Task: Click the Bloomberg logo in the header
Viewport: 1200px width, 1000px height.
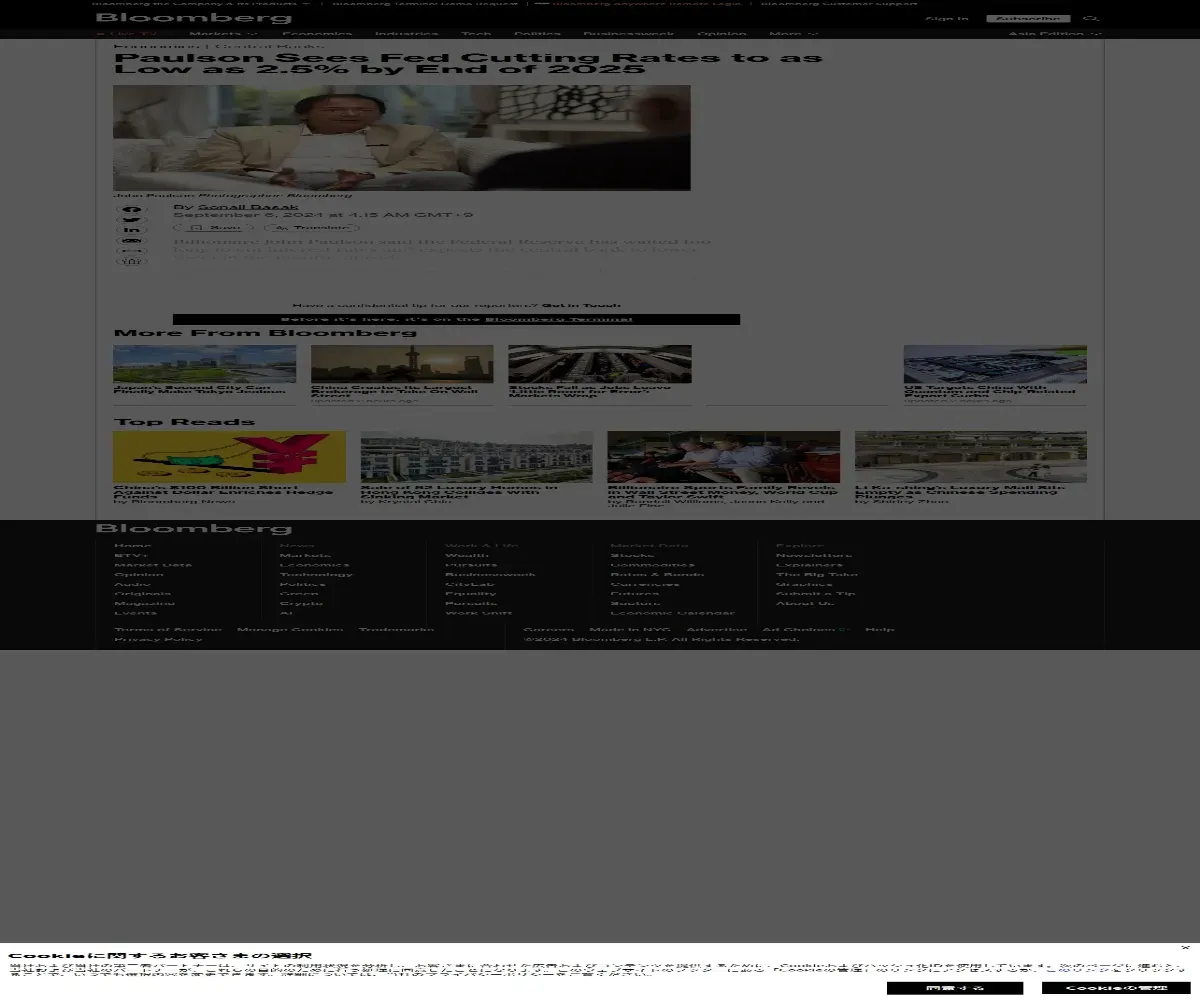Action: (194, 17)
